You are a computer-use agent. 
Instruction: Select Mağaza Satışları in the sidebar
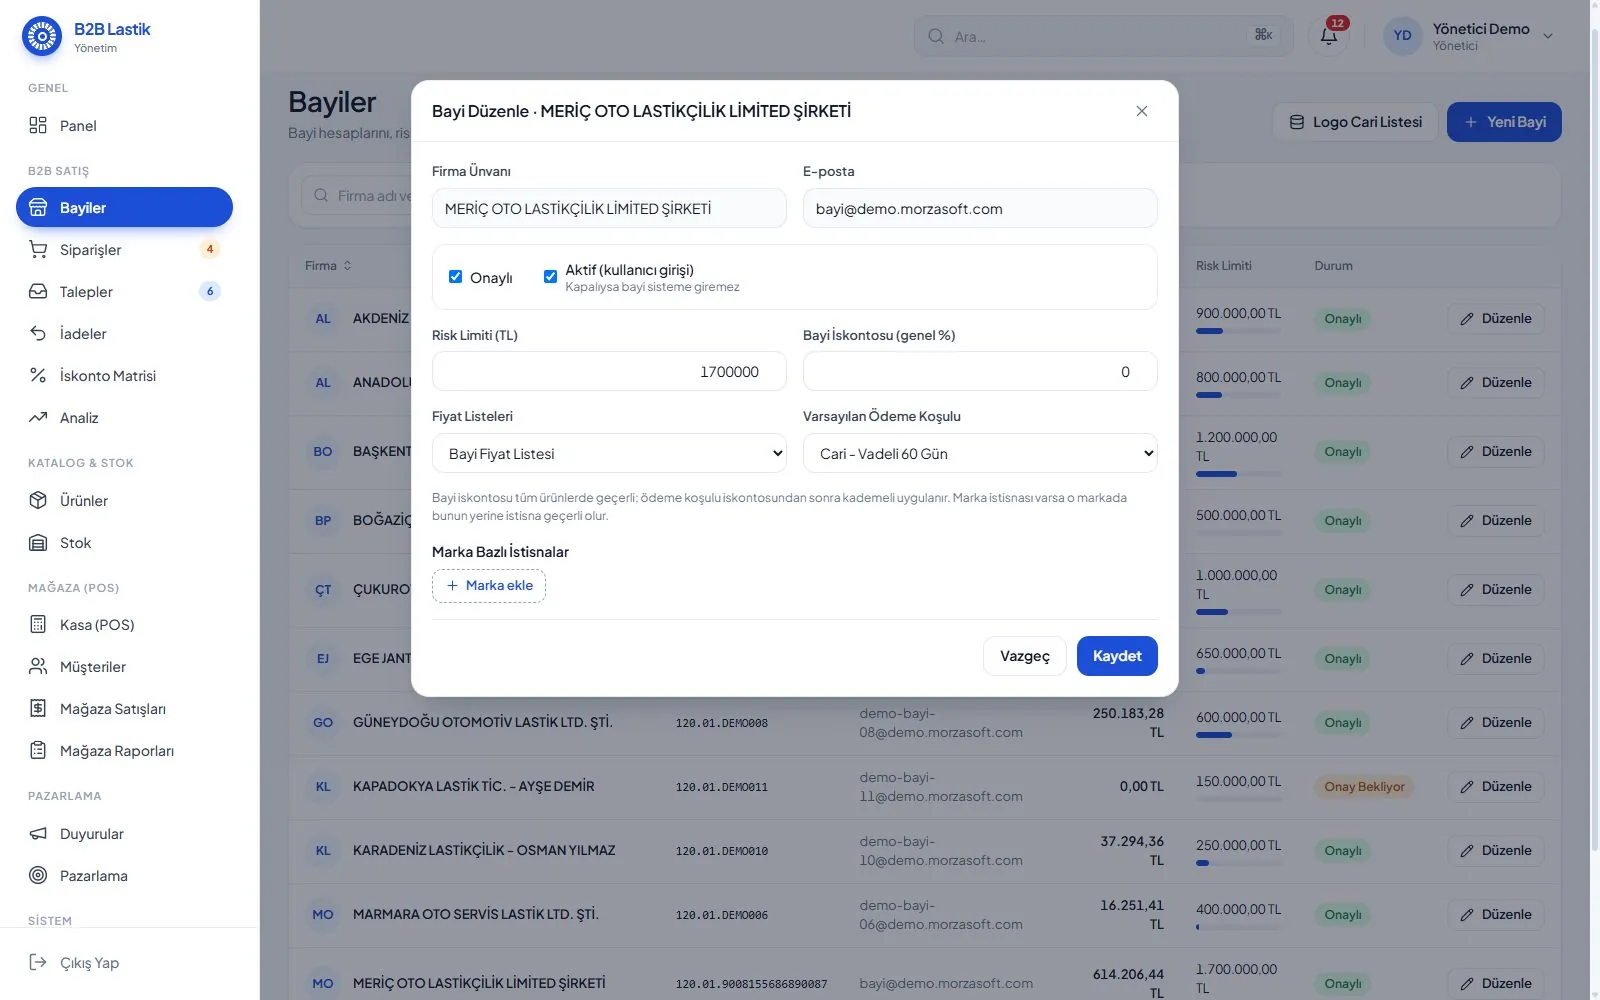pyautogui.click(x=124, y=709)
